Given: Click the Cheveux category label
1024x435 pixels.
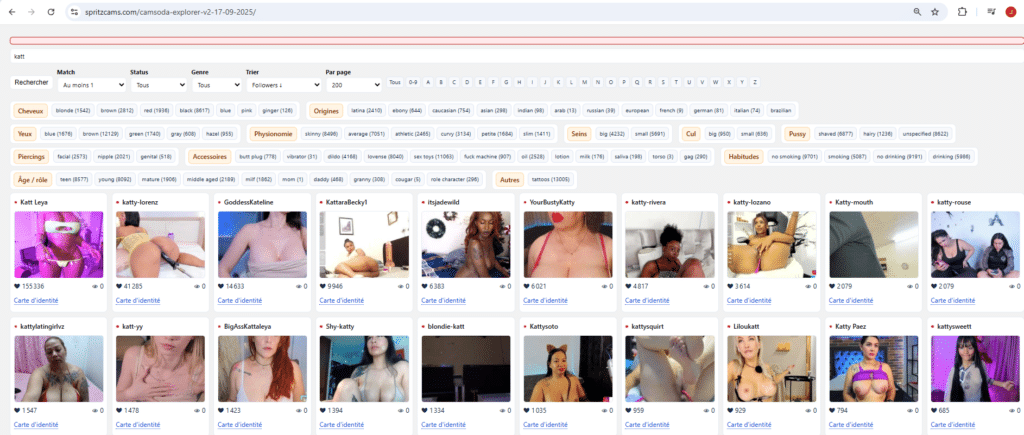Looking at the screenshot, I should [x=31, y=111].
